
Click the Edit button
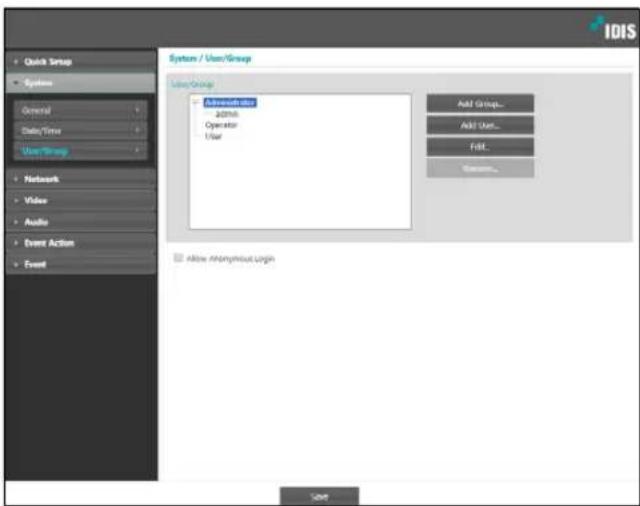(x=480, y=147)
